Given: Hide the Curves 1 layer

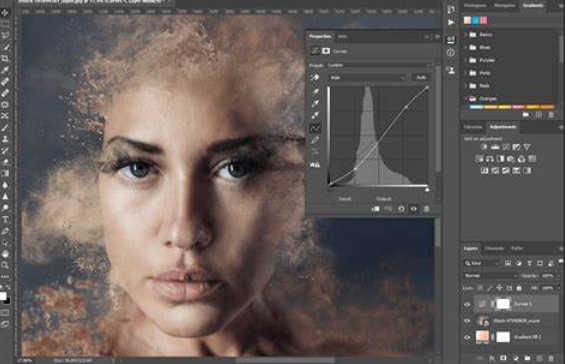Looking at the screenshot, I should click(x=467, y=304).
